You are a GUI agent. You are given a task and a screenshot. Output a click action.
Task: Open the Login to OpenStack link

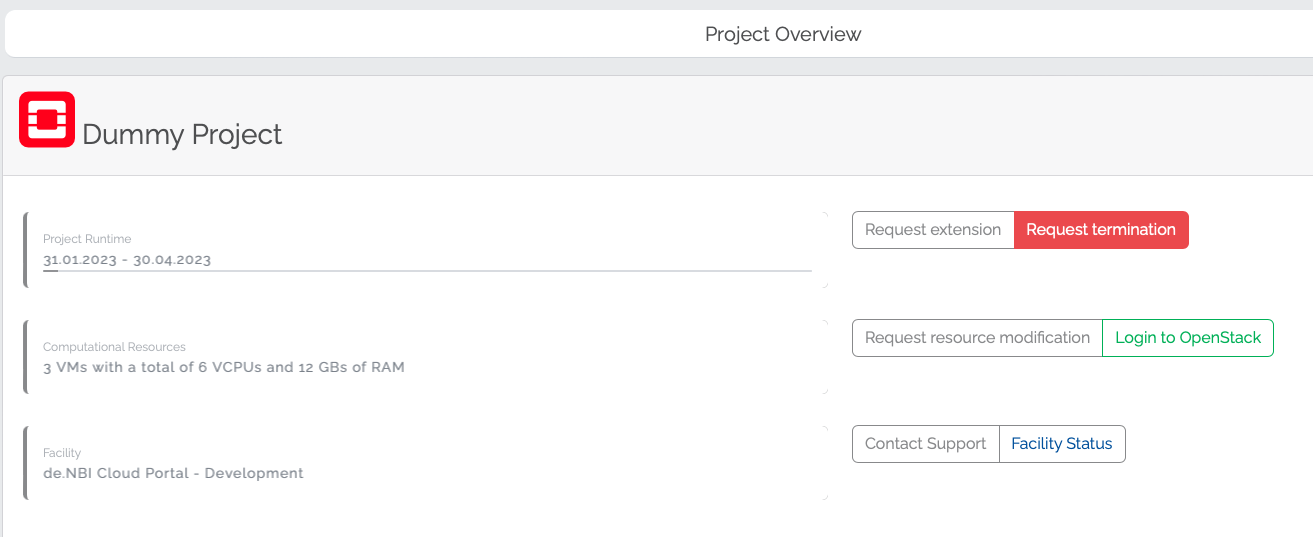click(x=1188, y=338)
